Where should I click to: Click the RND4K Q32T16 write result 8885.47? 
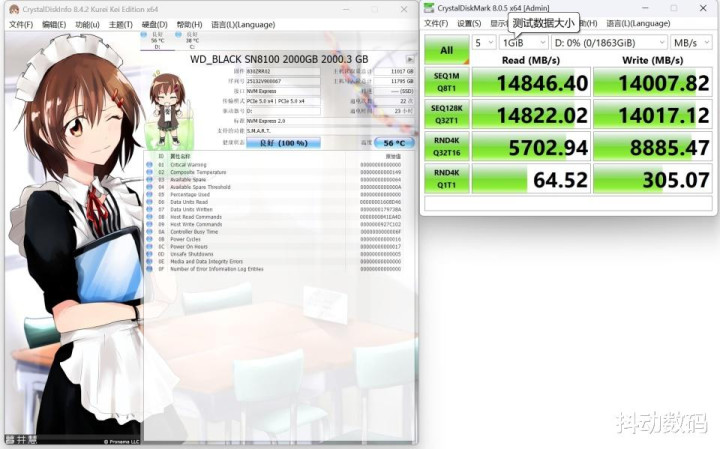[x=652, y=146]
